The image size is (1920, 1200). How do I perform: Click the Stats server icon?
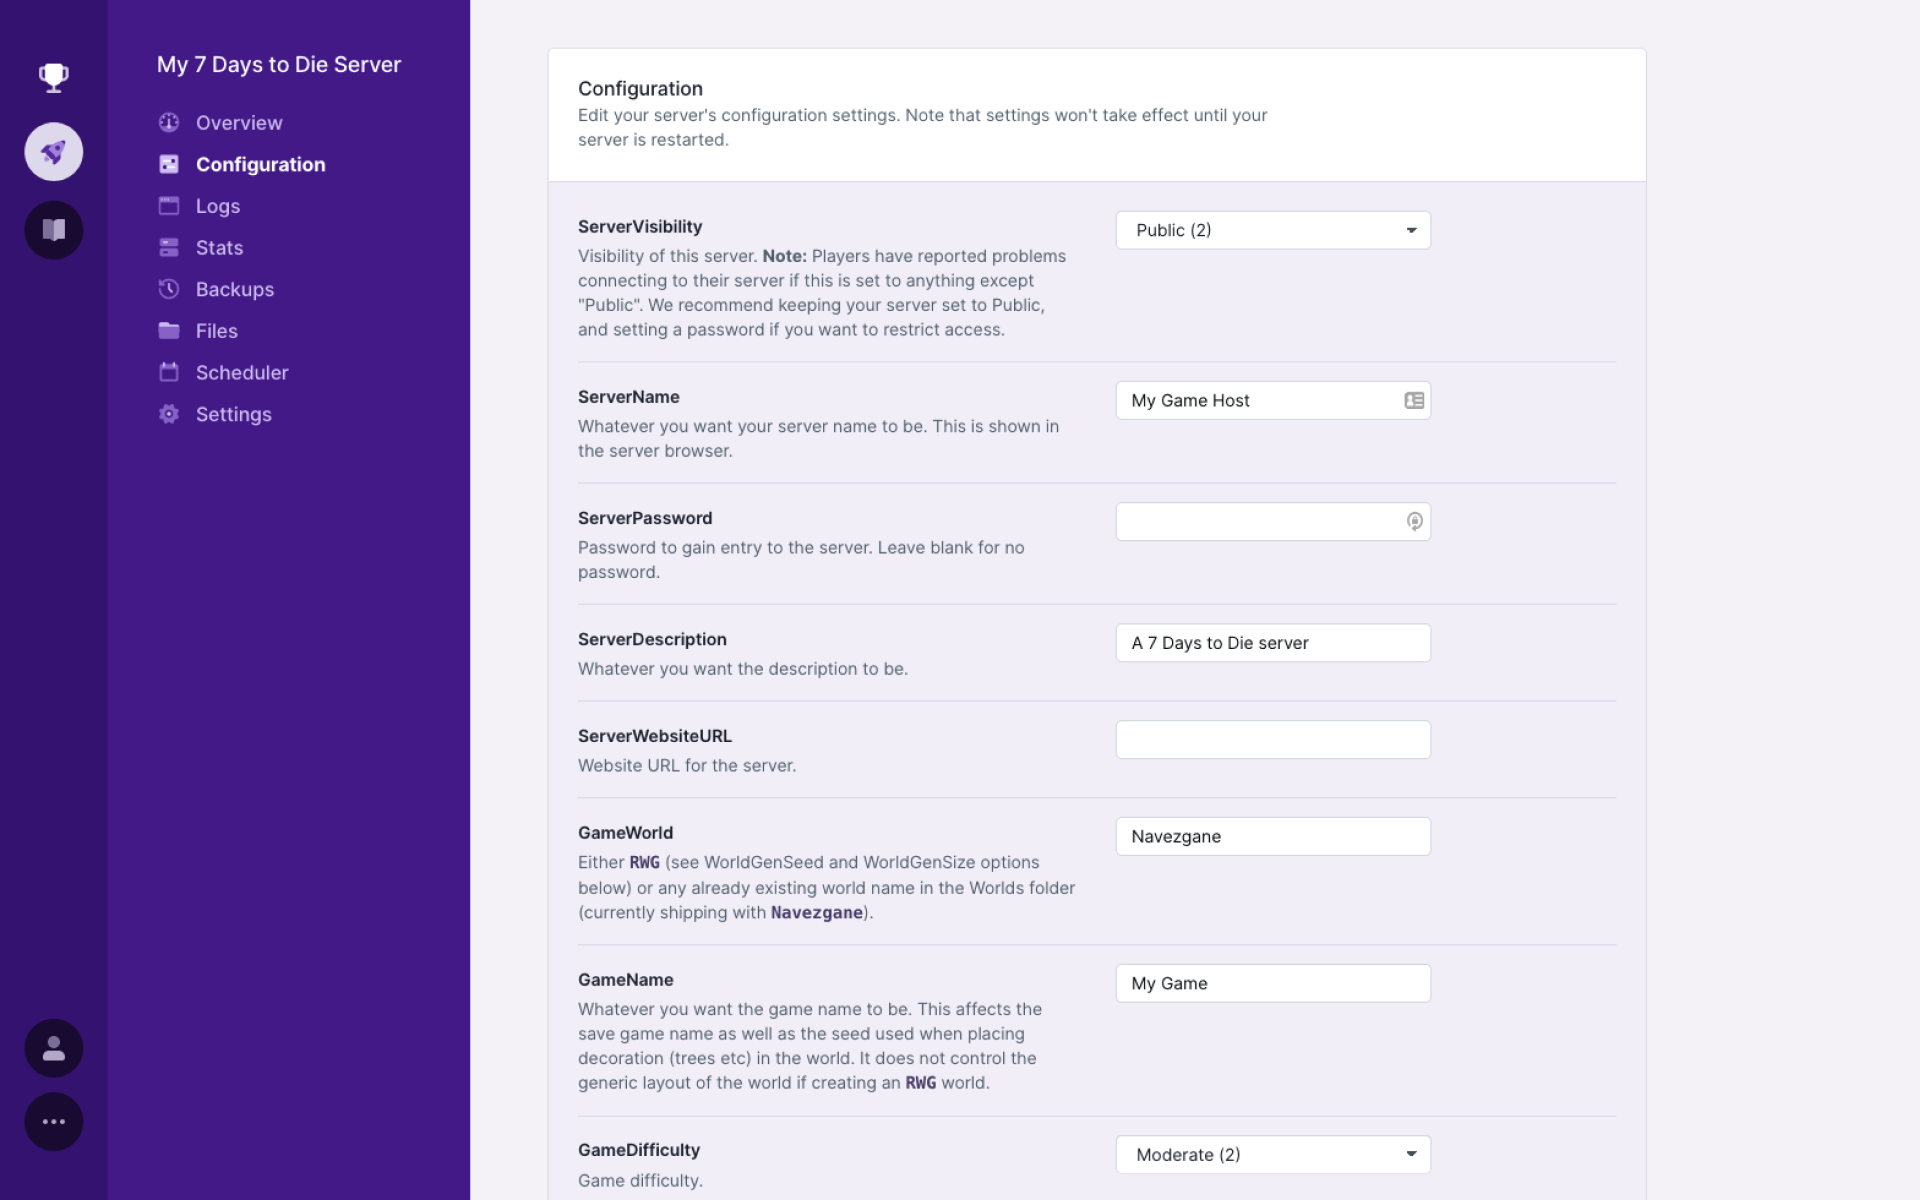pos(169,247)
